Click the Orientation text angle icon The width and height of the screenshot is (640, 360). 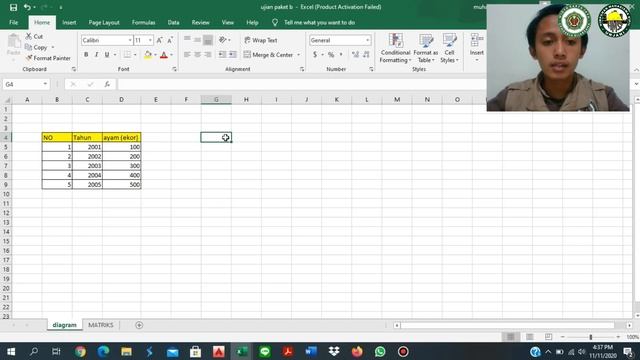[222, 40]
